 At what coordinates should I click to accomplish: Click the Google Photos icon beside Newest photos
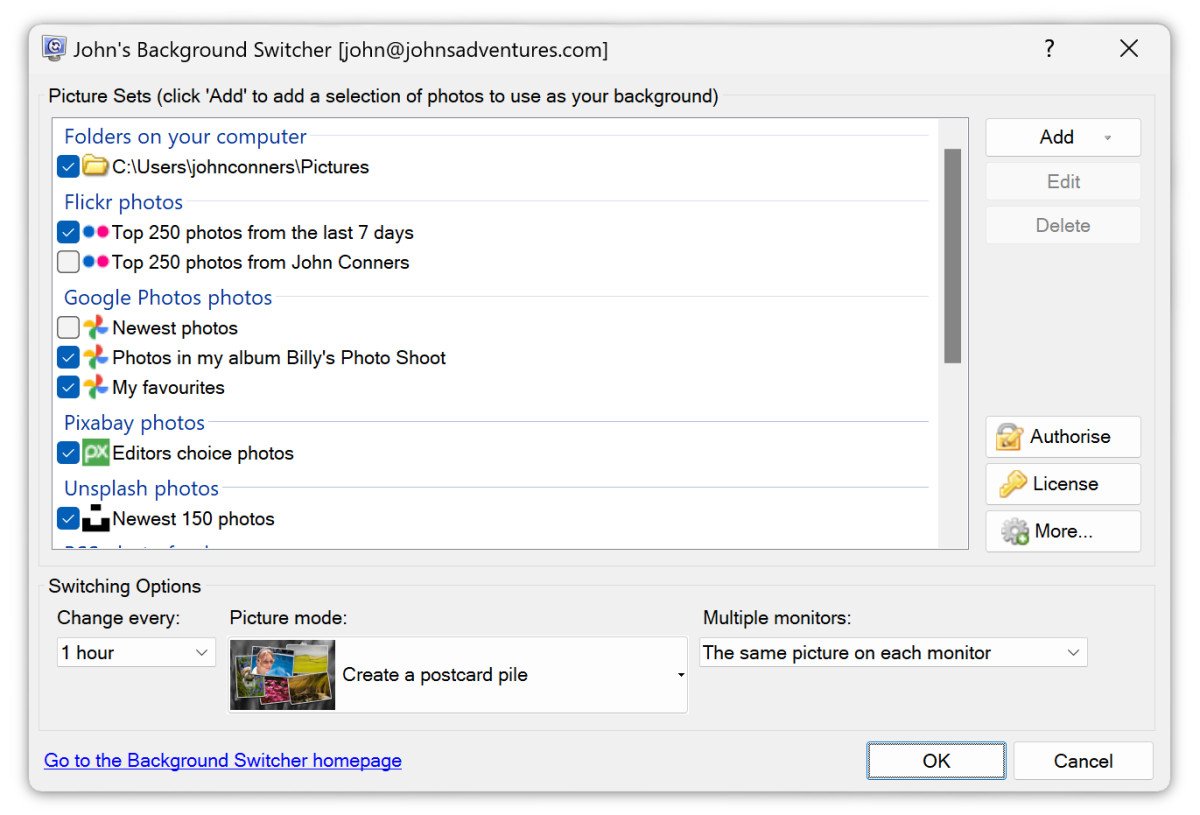click(95, 328)
